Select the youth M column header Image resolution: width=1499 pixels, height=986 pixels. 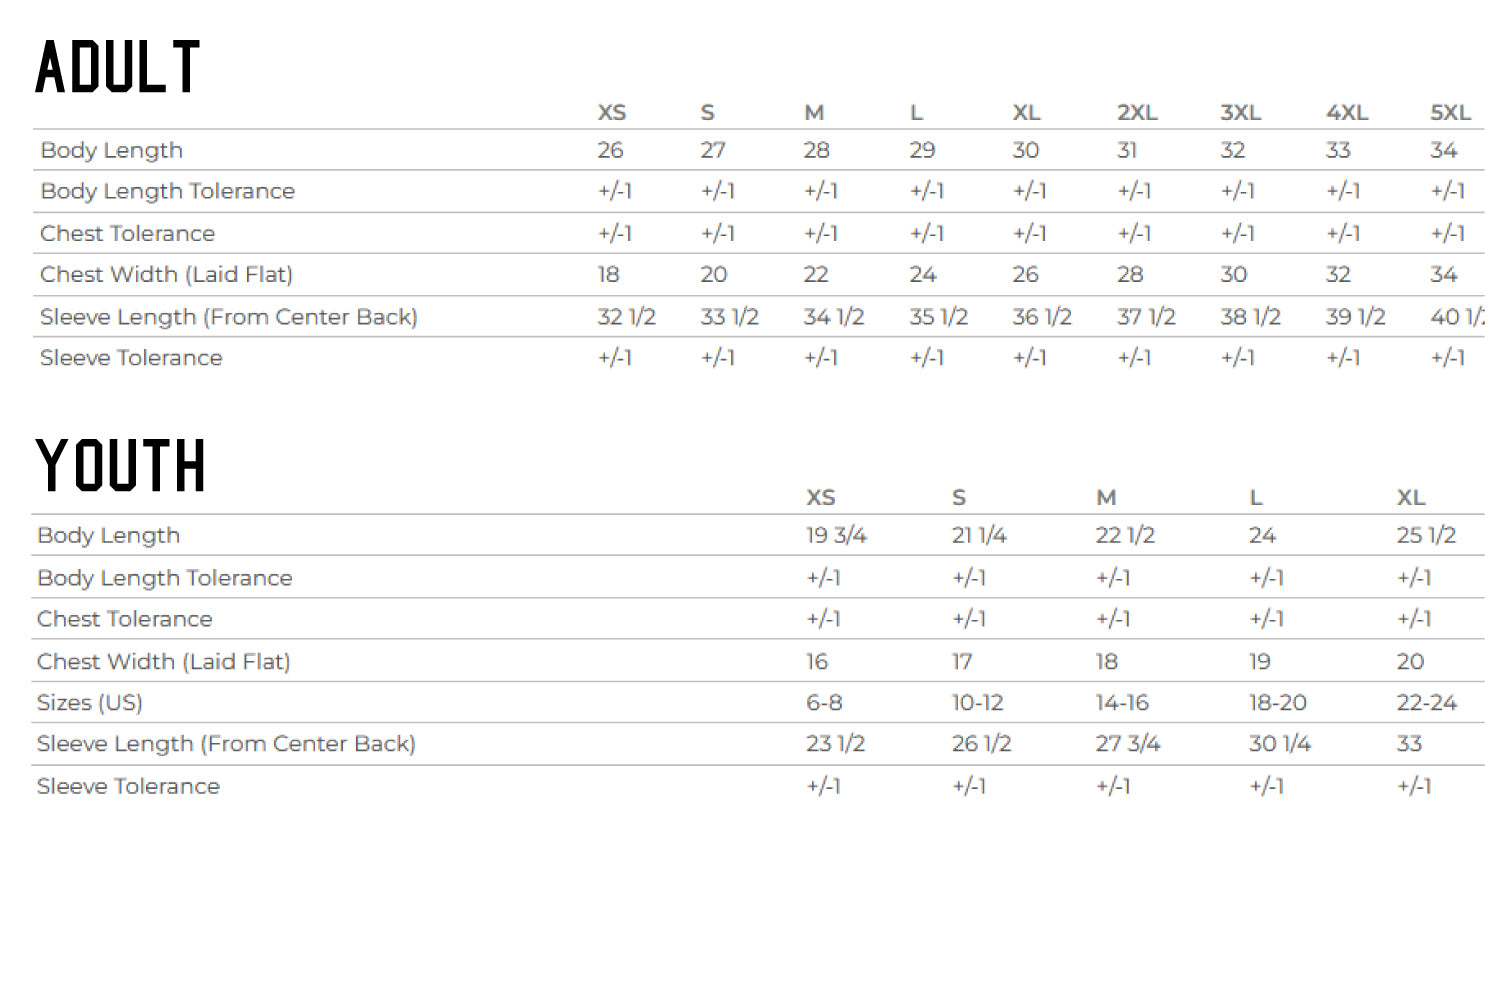tap(1106, 497)
